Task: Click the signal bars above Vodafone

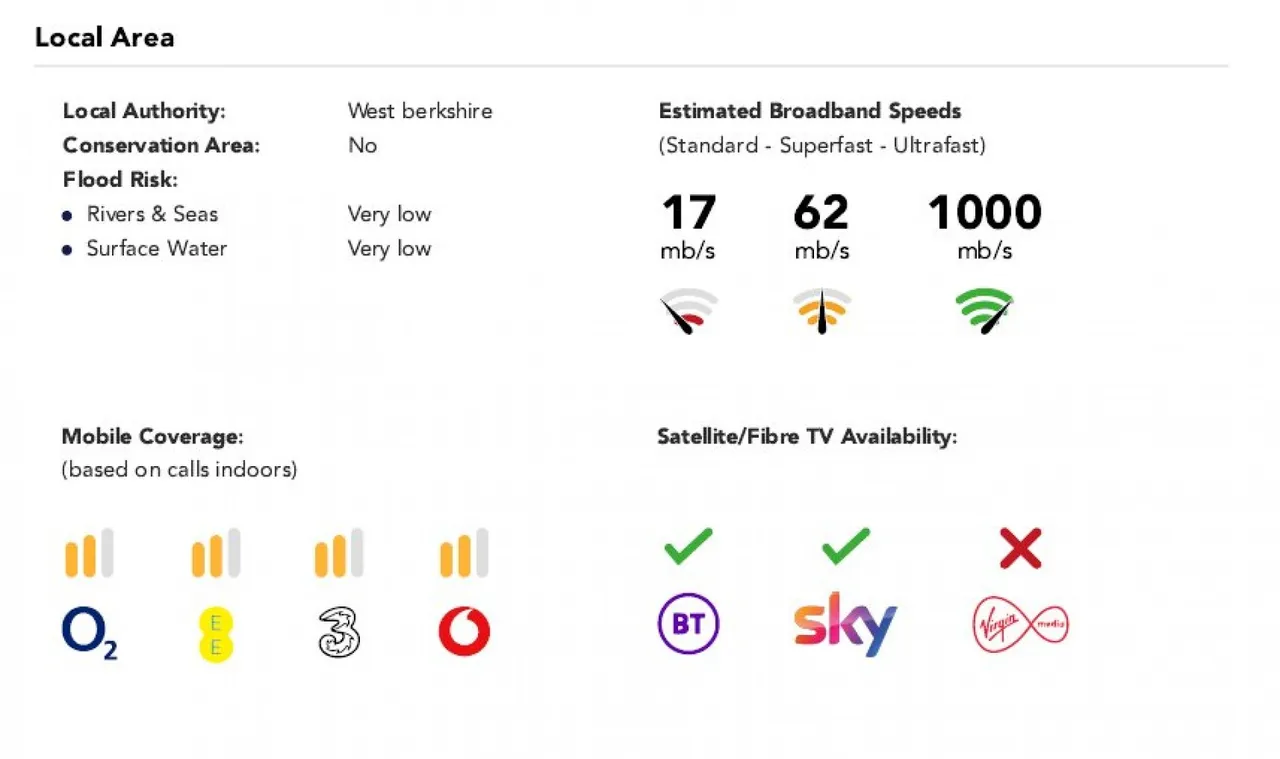Action: click(464, 553)
